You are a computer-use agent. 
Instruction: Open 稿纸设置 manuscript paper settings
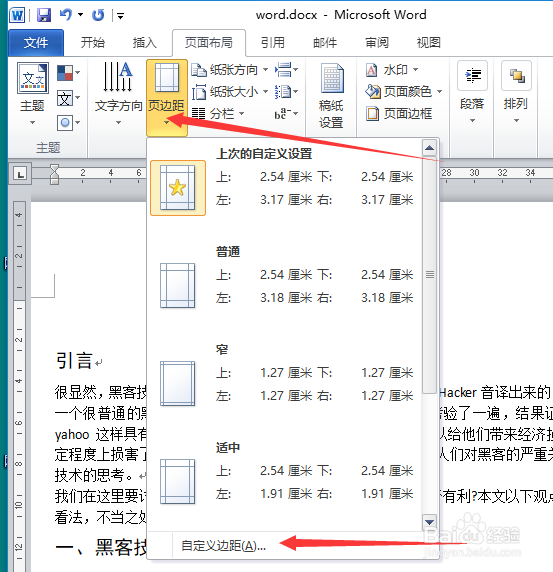[331, 96]
